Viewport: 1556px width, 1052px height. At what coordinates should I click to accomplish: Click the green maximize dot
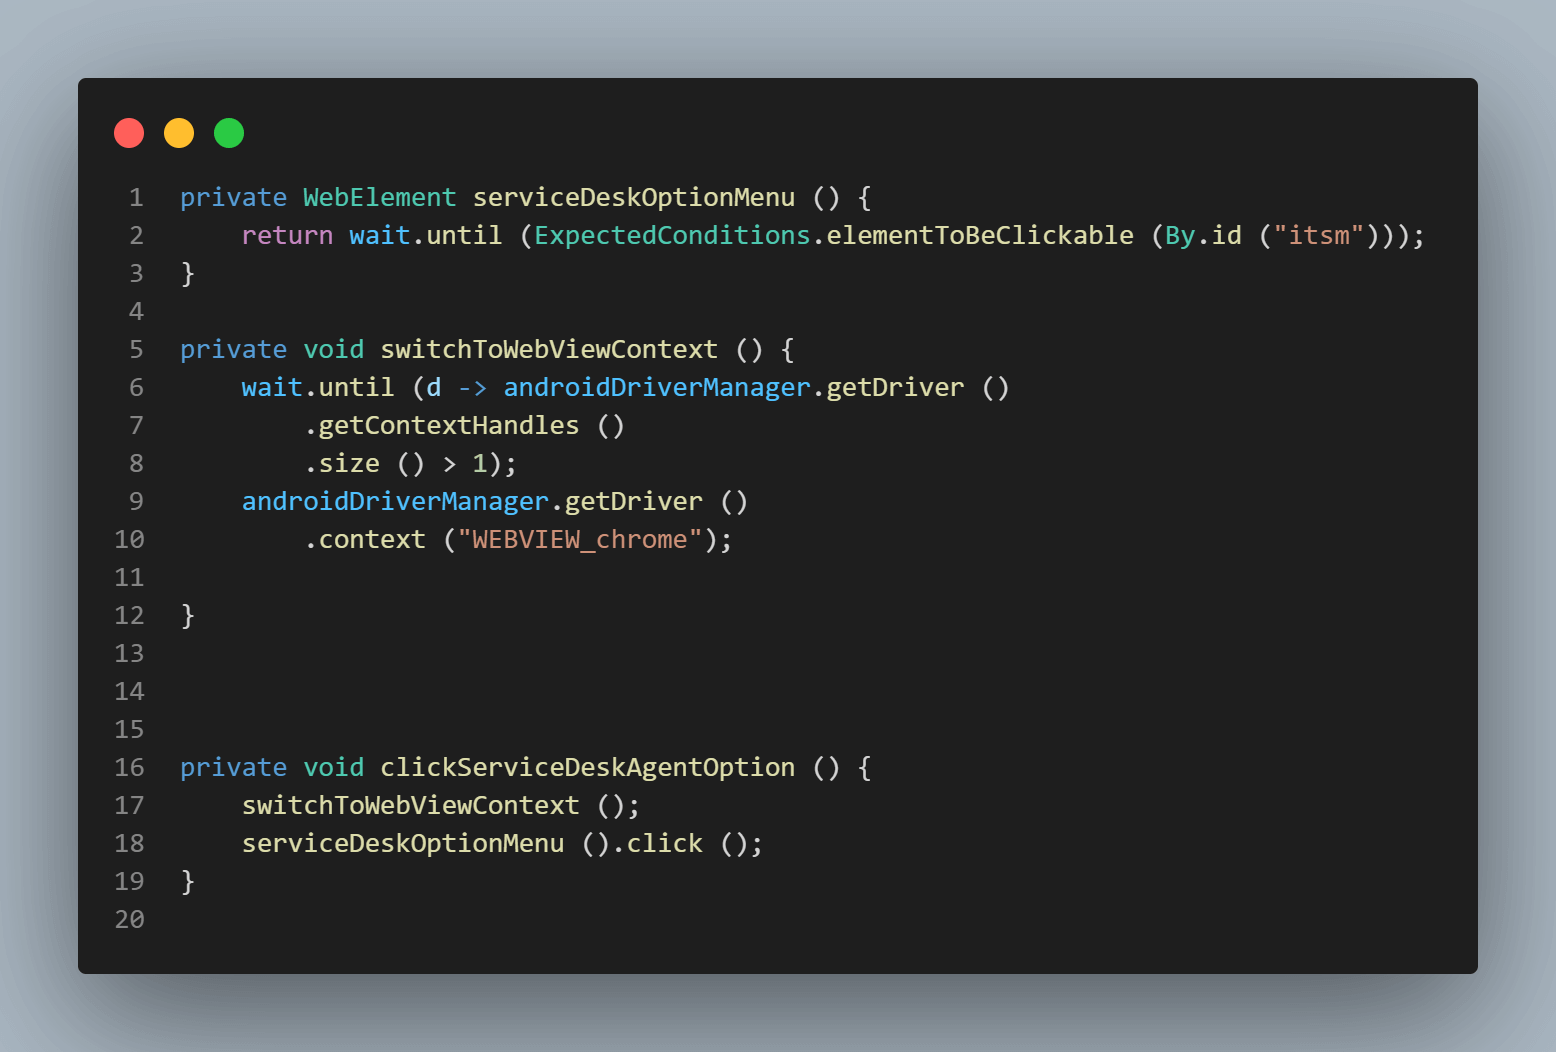coord(229,133)
